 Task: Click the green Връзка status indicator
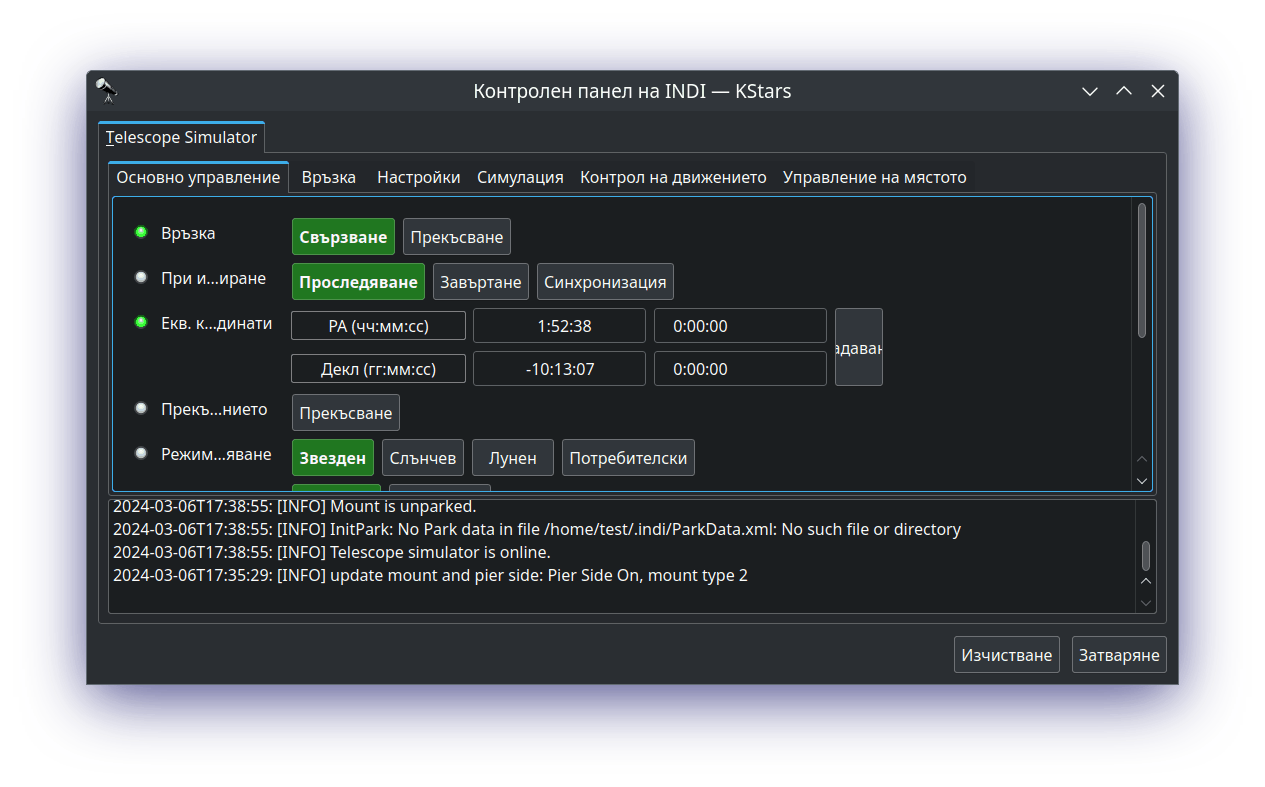[x=141, y=233]
